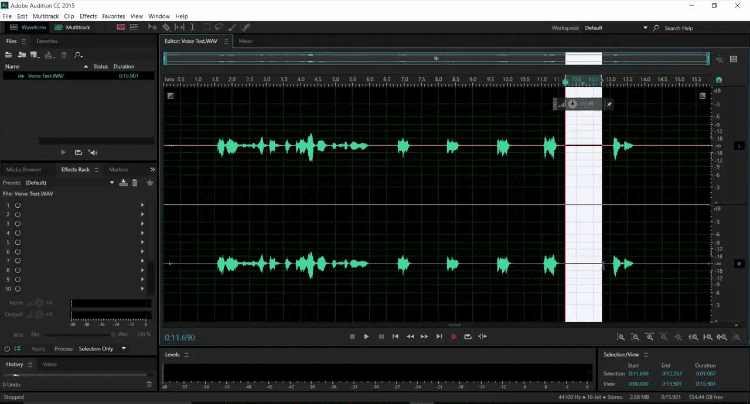Select the Time Selection tool
The height and width of the screenshot is (404, 750).
point(192,27)
